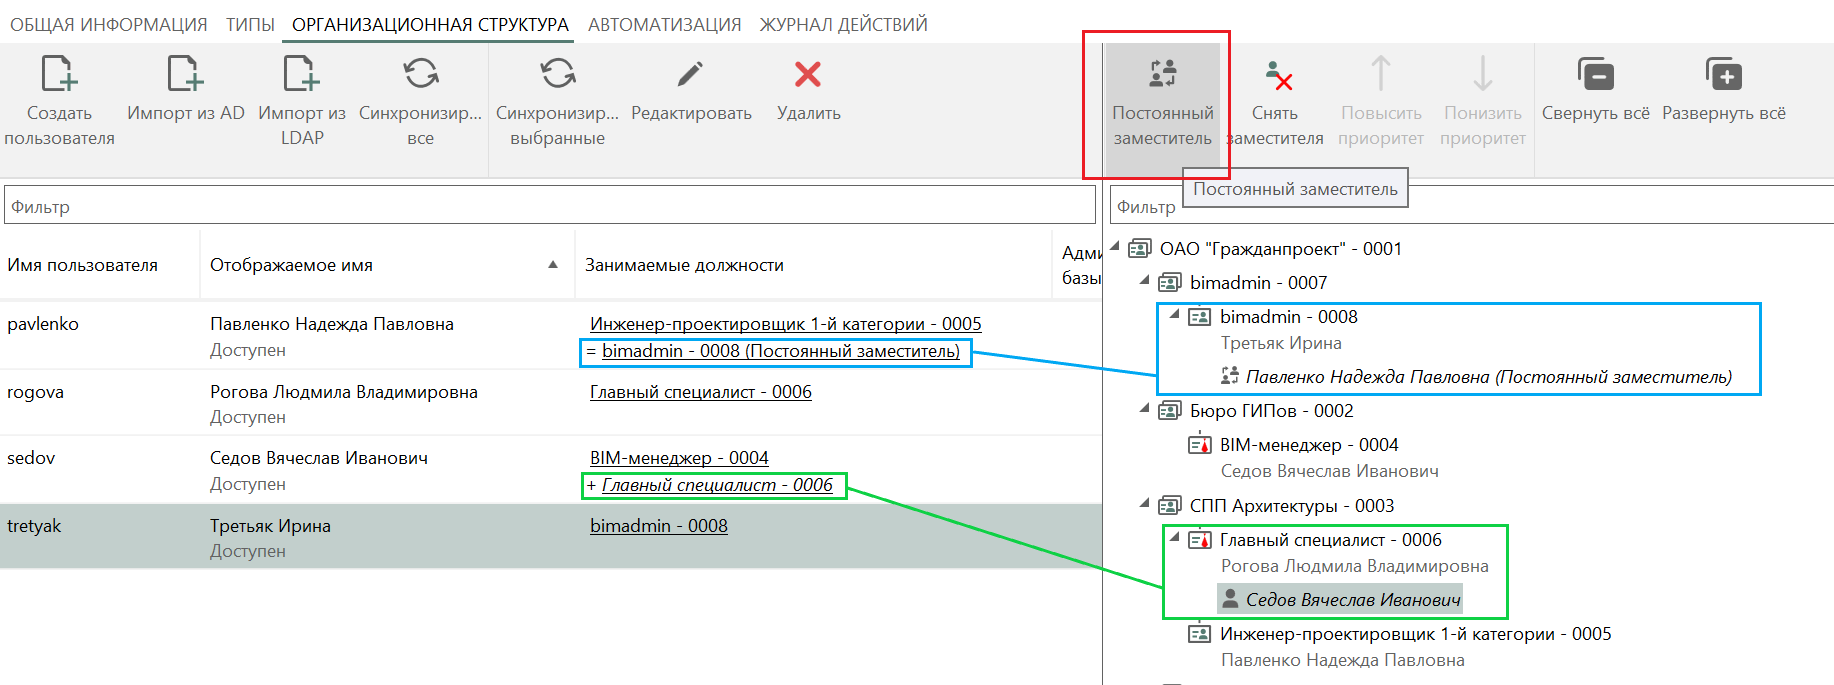
Task: Collapse the ОАО "Гражданпроект" - 0001 node
Action: pyautogui.click(x=1115, y=247)
